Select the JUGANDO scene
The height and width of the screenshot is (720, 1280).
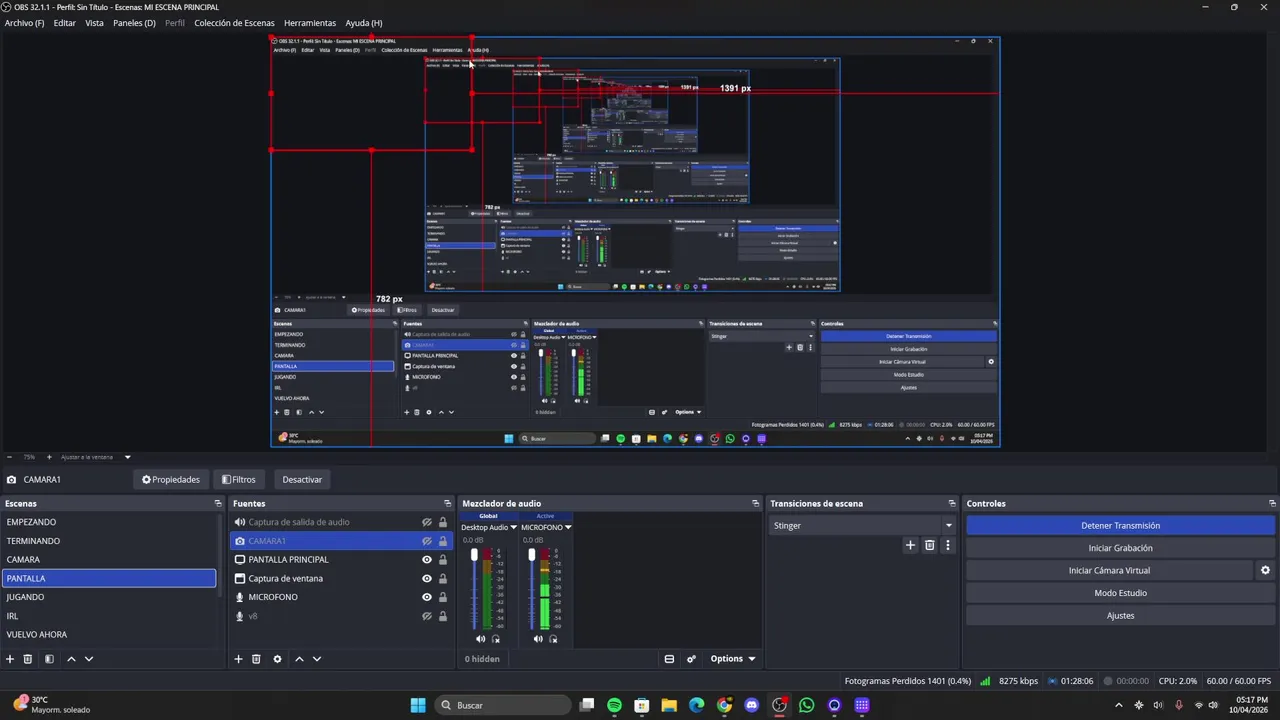tap(109, 597)
